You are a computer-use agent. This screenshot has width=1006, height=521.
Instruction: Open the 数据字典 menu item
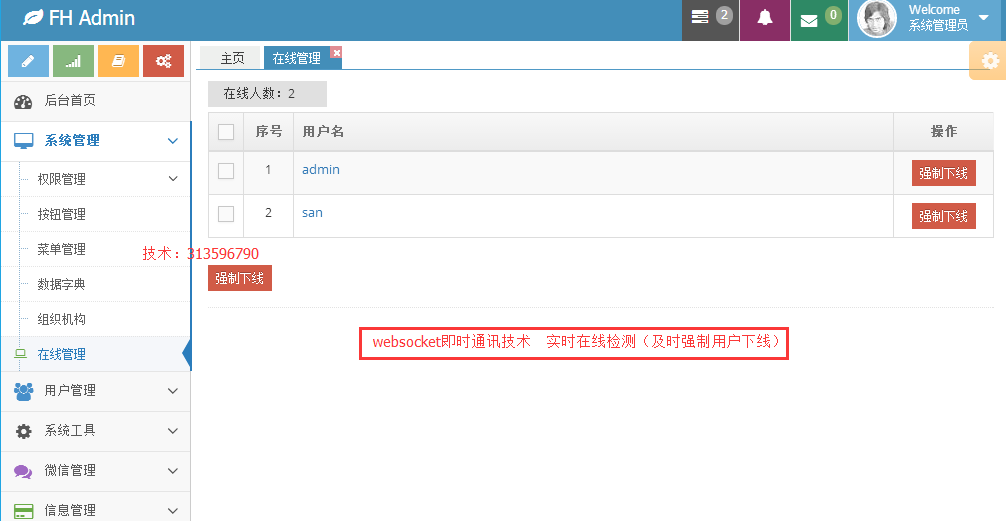pos(96,284)
